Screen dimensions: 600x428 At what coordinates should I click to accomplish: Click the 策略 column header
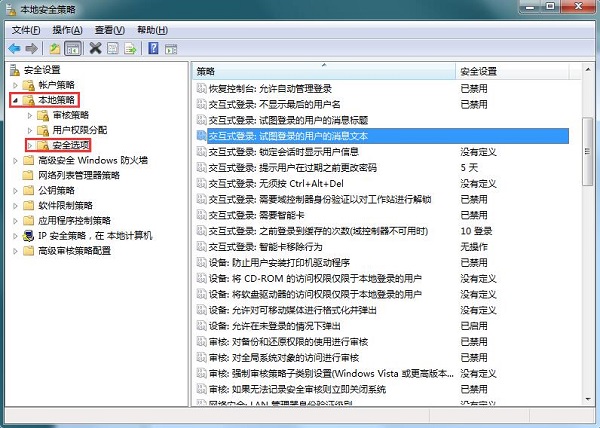(320, 71)
